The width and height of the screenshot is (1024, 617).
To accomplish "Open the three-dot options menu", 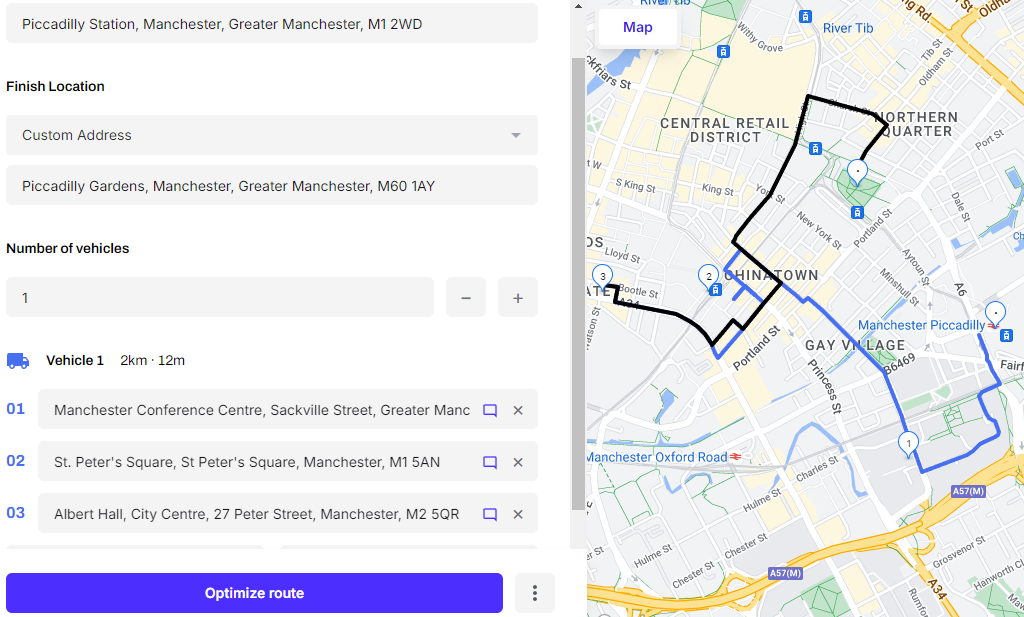I will pos(535,592).
